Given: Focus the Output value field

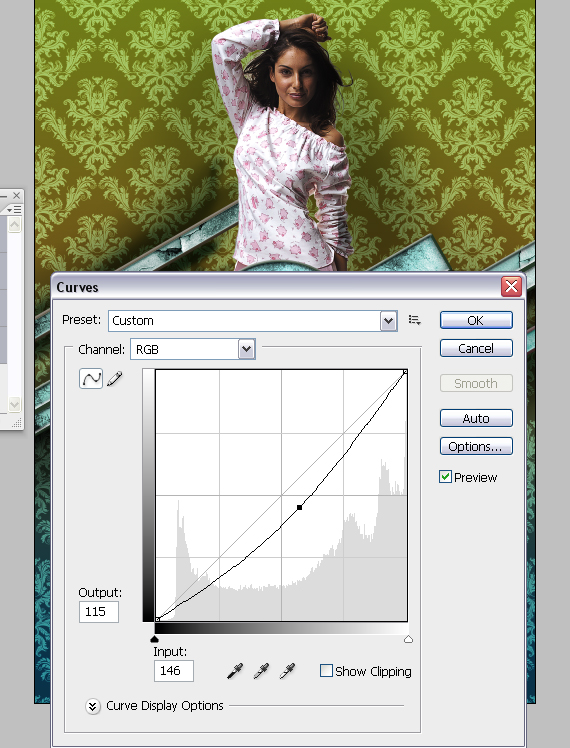Looking at the screenshot, I should (99, 612).
